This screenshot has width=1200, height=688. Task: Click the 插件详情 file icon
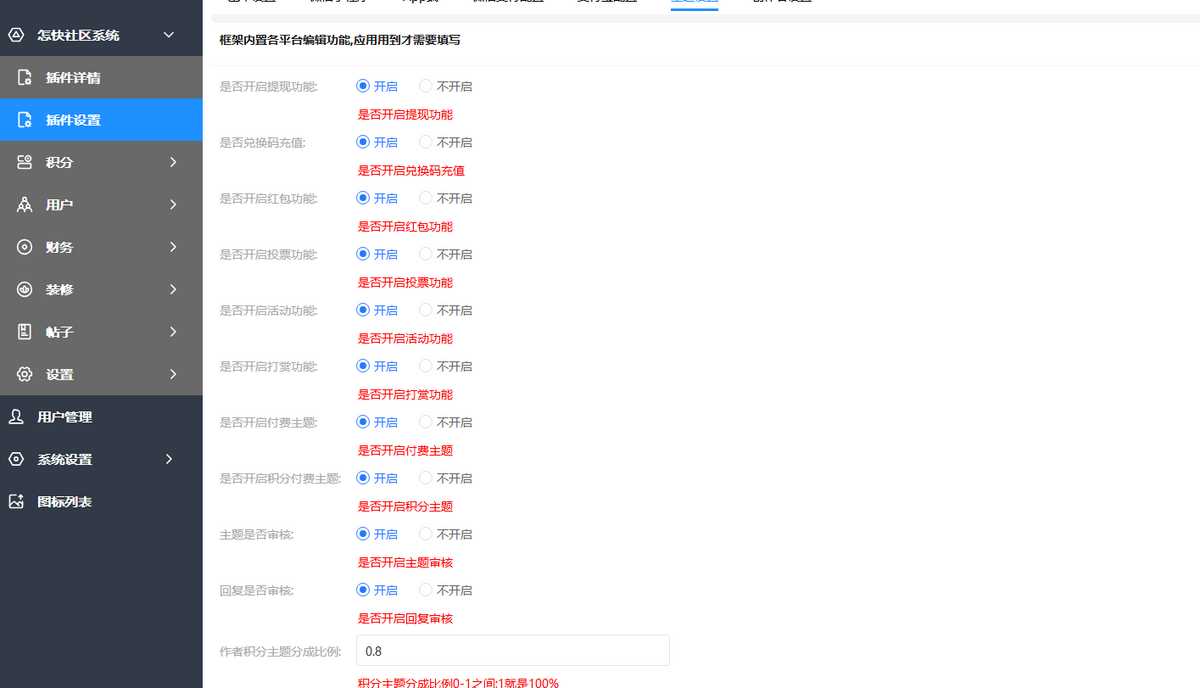[x=25, y=78]
